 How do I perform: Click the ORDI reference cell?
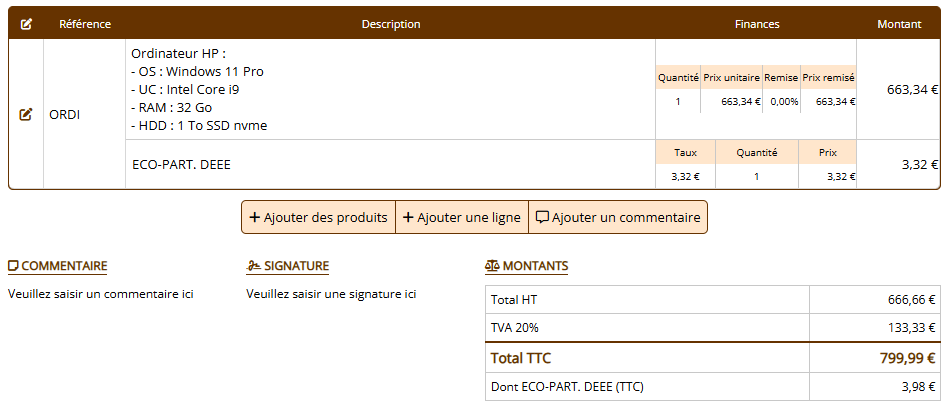[x=65, y=114]
